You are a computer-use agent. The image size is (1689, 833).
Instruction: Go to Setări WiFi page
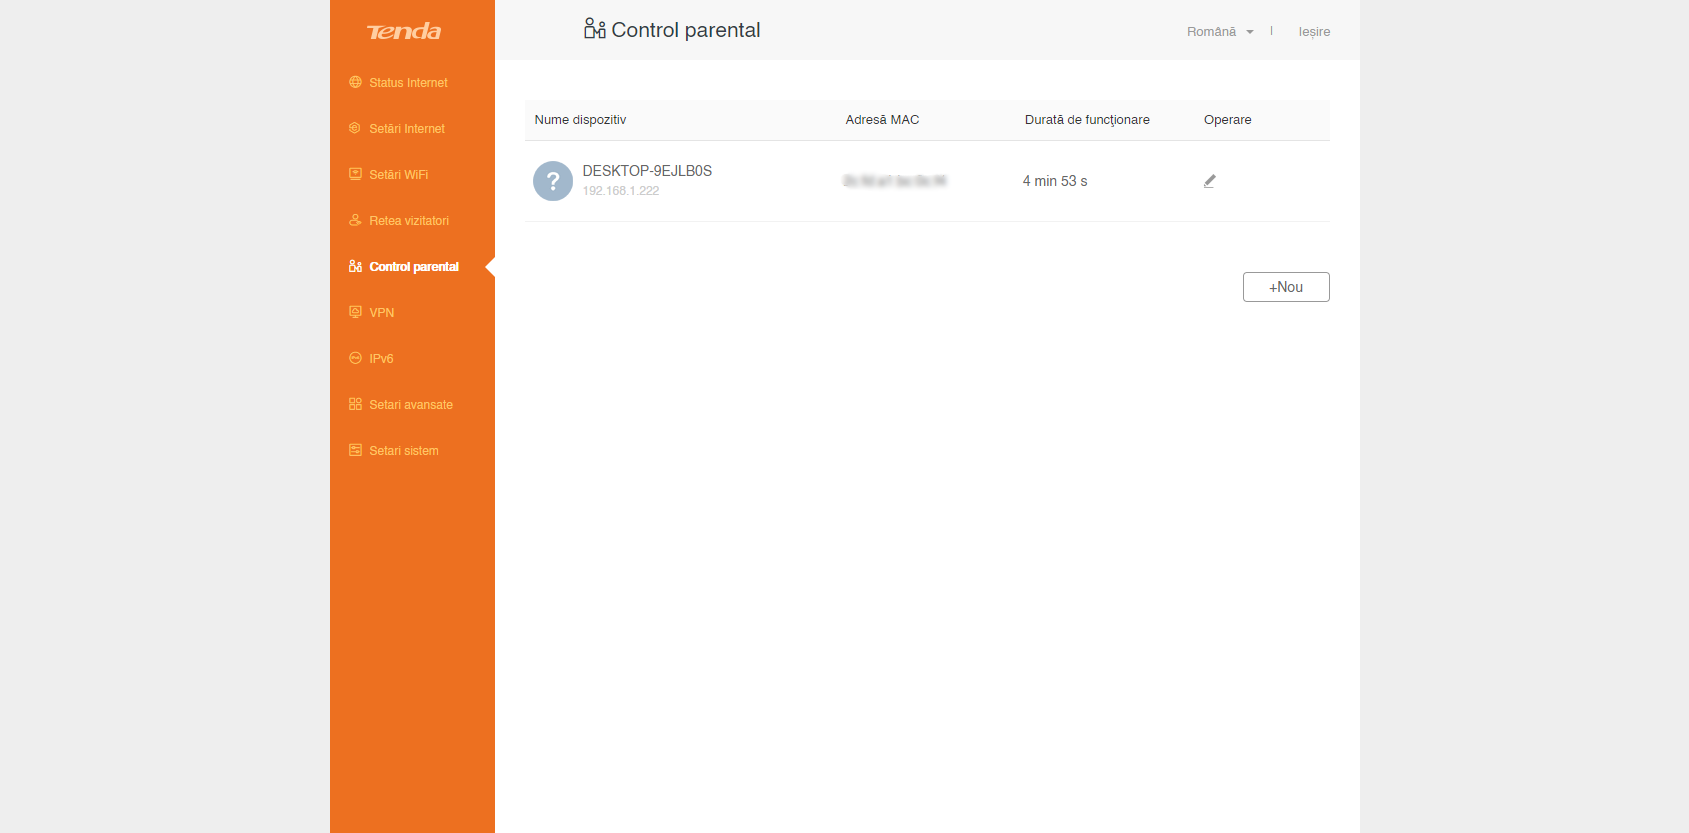point(398,175)
